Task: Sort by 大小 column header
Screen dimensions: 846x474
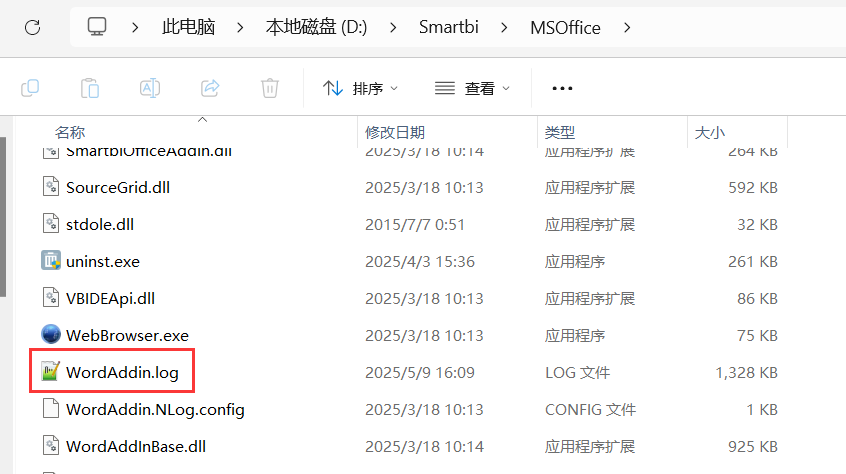Action: 709,132
